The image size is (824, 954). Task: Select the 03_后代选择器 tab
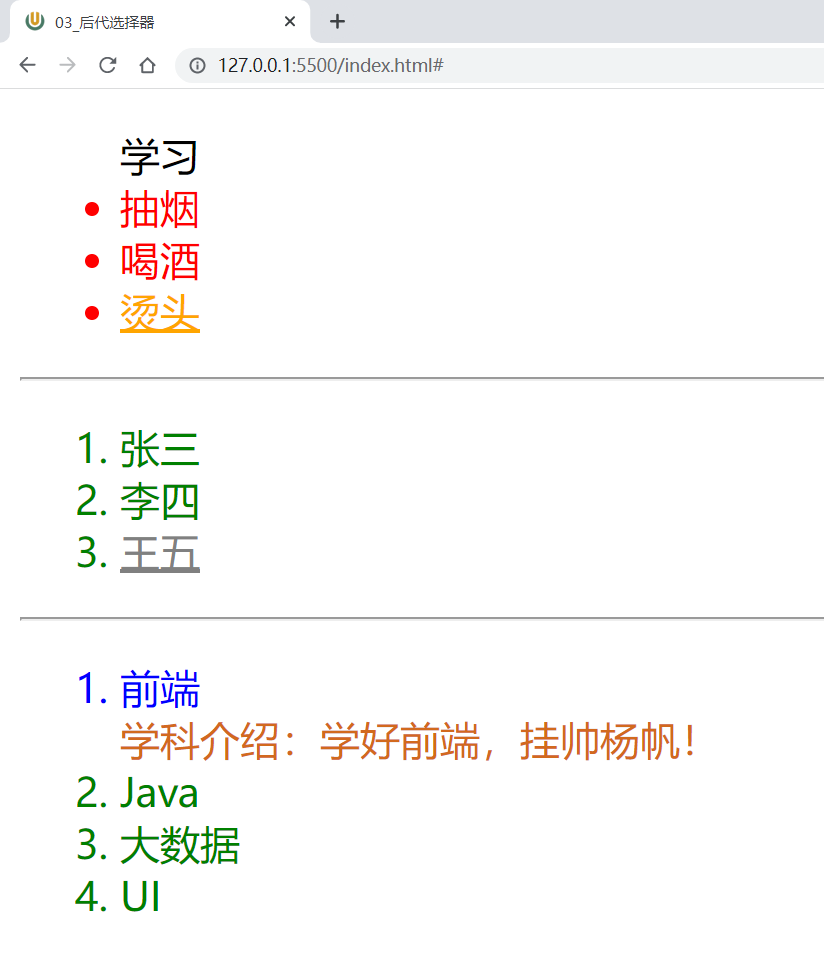[150, 22]
